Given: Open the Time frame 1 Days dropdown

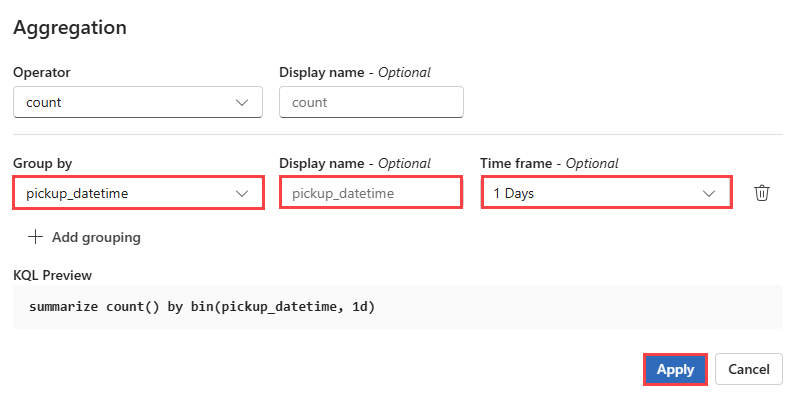Looking at the screenshot, I should (x=606, y=193).
